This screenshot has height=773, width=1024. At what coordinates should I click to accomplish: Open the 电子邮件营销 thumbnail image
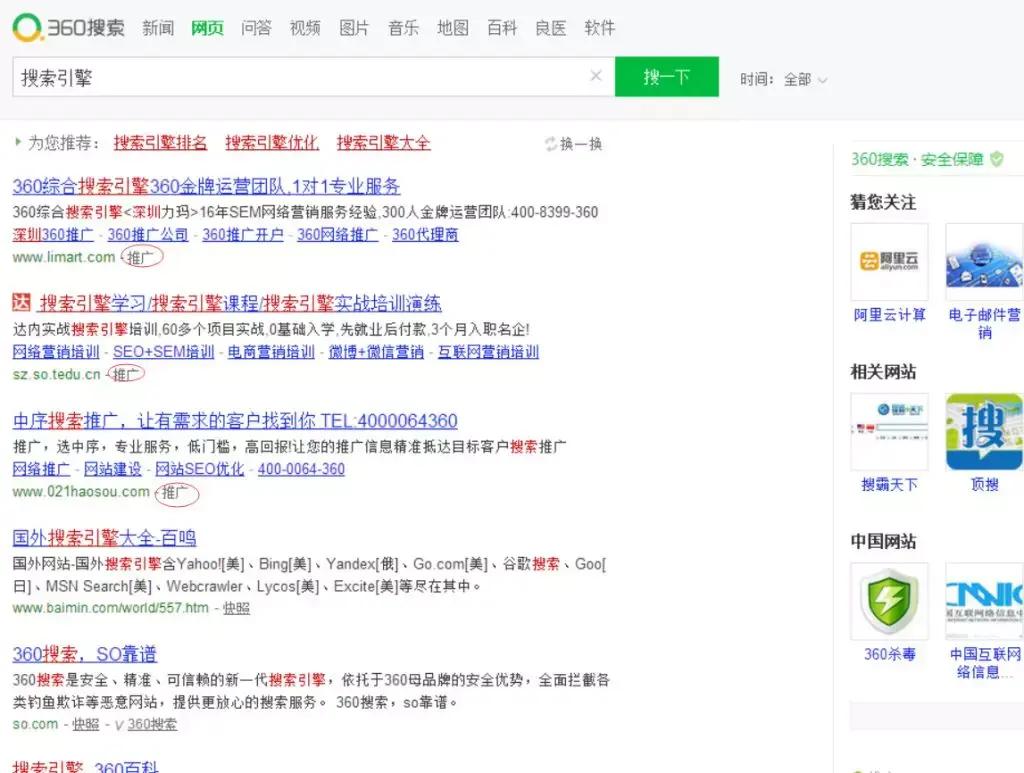coord(984,262)
